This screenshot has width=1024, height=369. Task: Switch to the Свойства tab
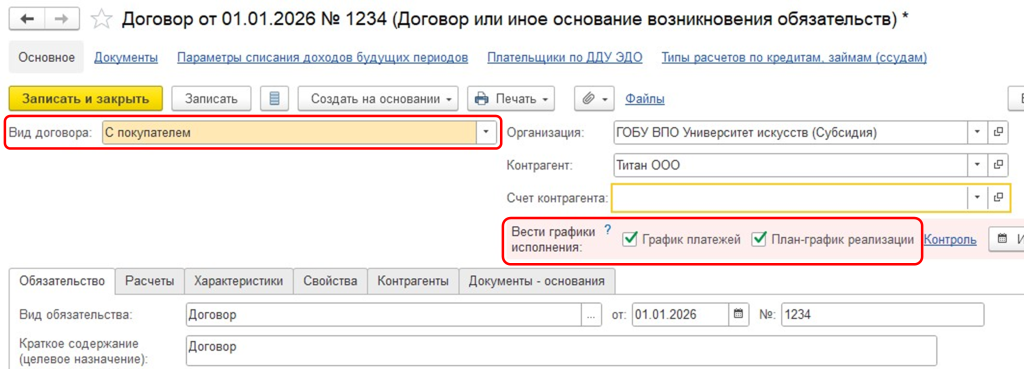[x=330, y=281]
